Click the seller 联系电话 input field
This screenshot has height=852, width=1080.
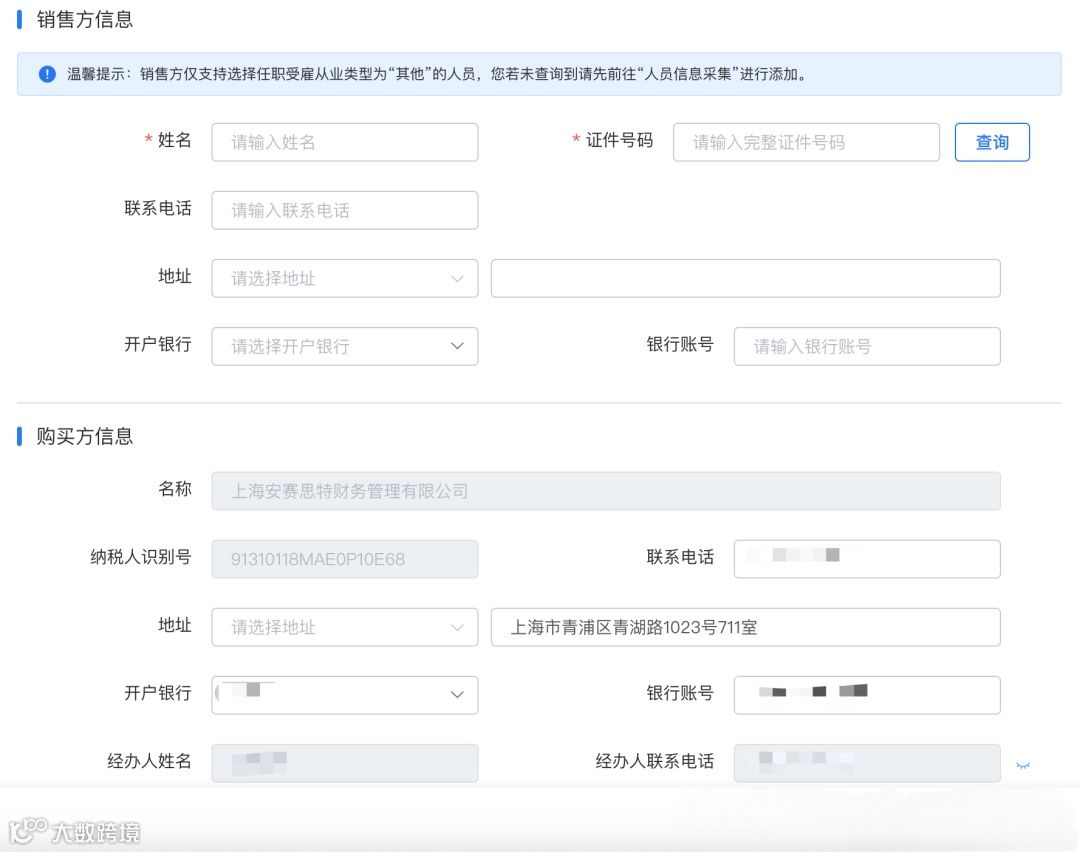point(344,210)
